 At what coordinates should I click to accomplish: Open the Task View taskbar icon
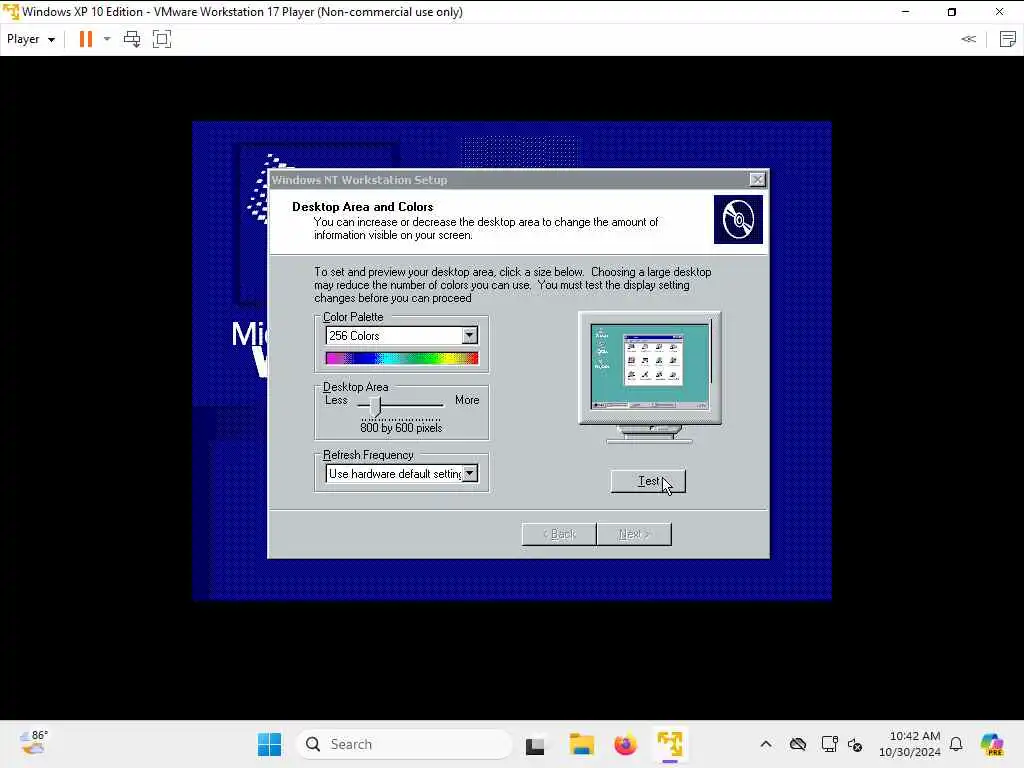pyautogui.click(x=535, y=745)
